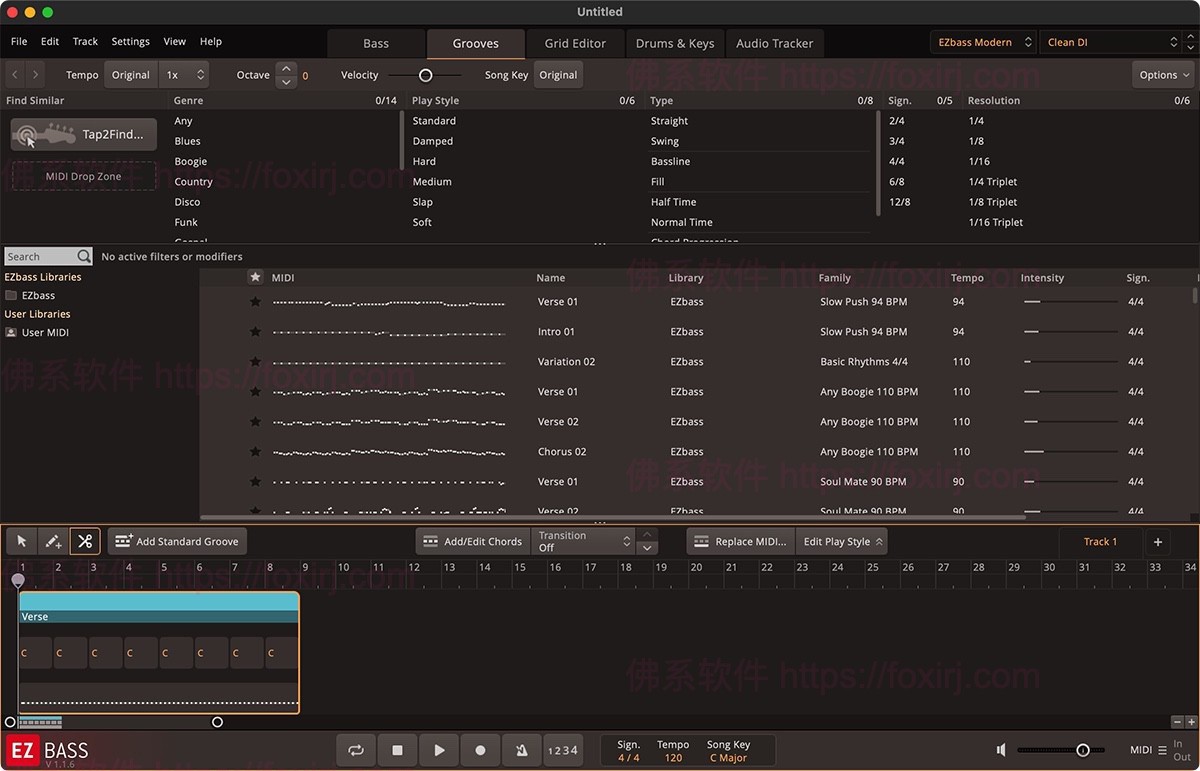The height and width of the screenshot is (771, 1200).
Task: Click the Replace MIDI button
Action: (740, 541)
